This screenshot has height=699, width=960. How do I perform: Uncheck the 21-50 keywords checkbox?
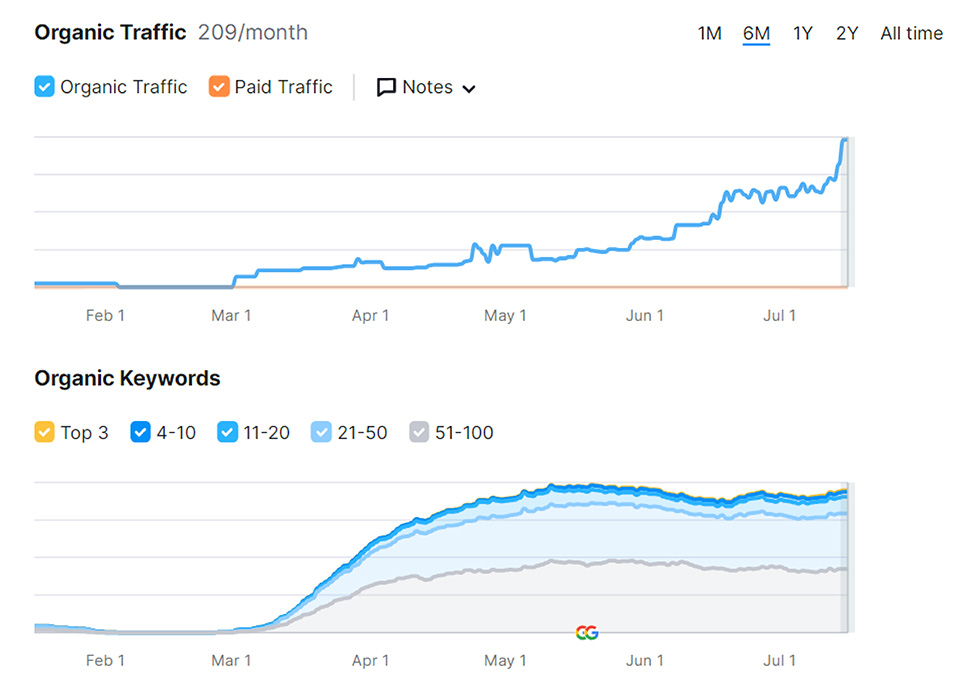(x=321, y=433)
